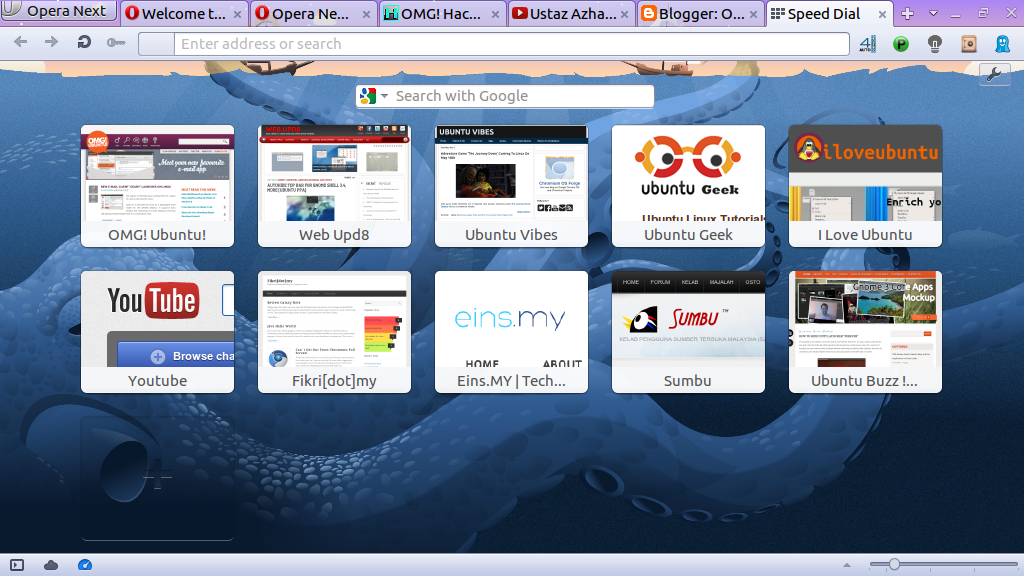Expand the view options arrow near zoom slider
The width and height of the screenshot is (1024, 576).
click(x=848, y=565)
